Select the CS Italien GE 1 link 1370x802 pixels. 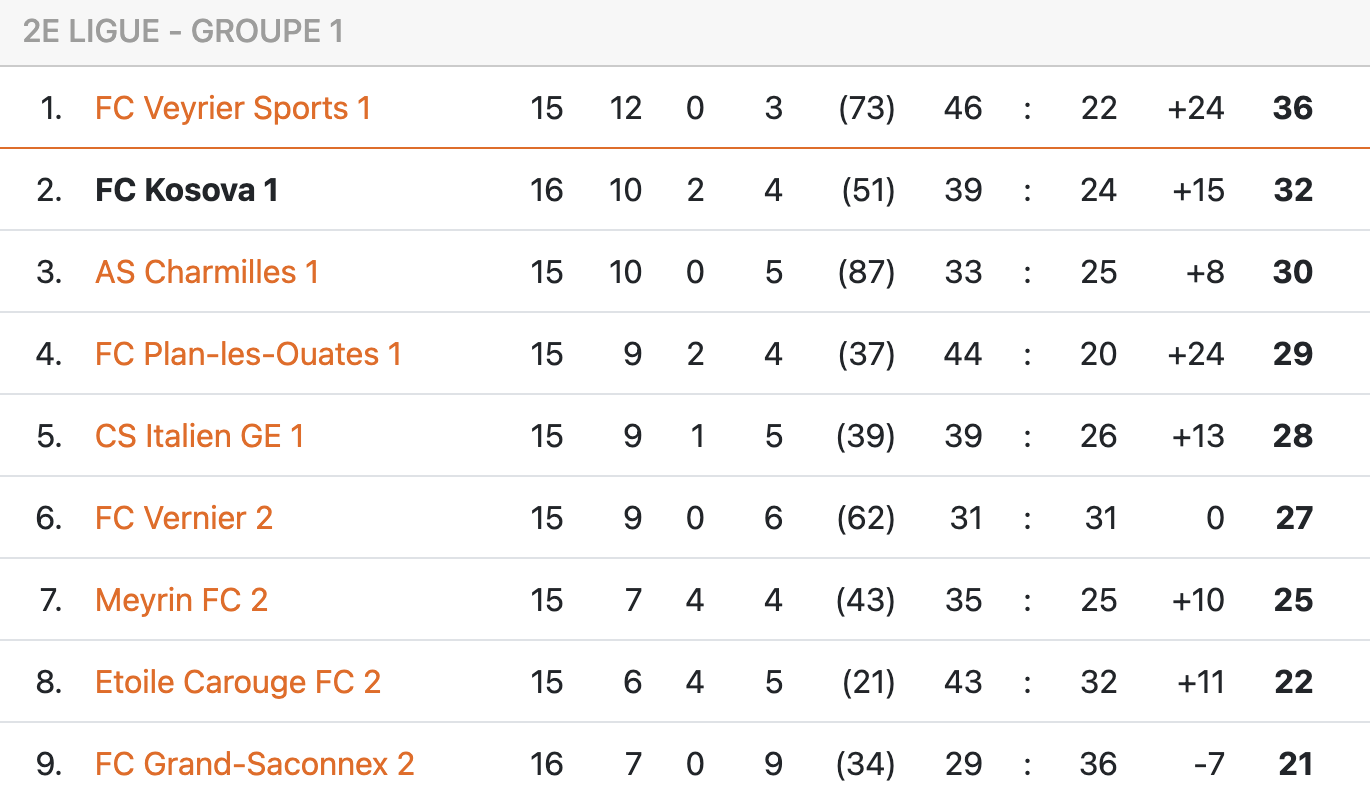click(x=199, y=436)
